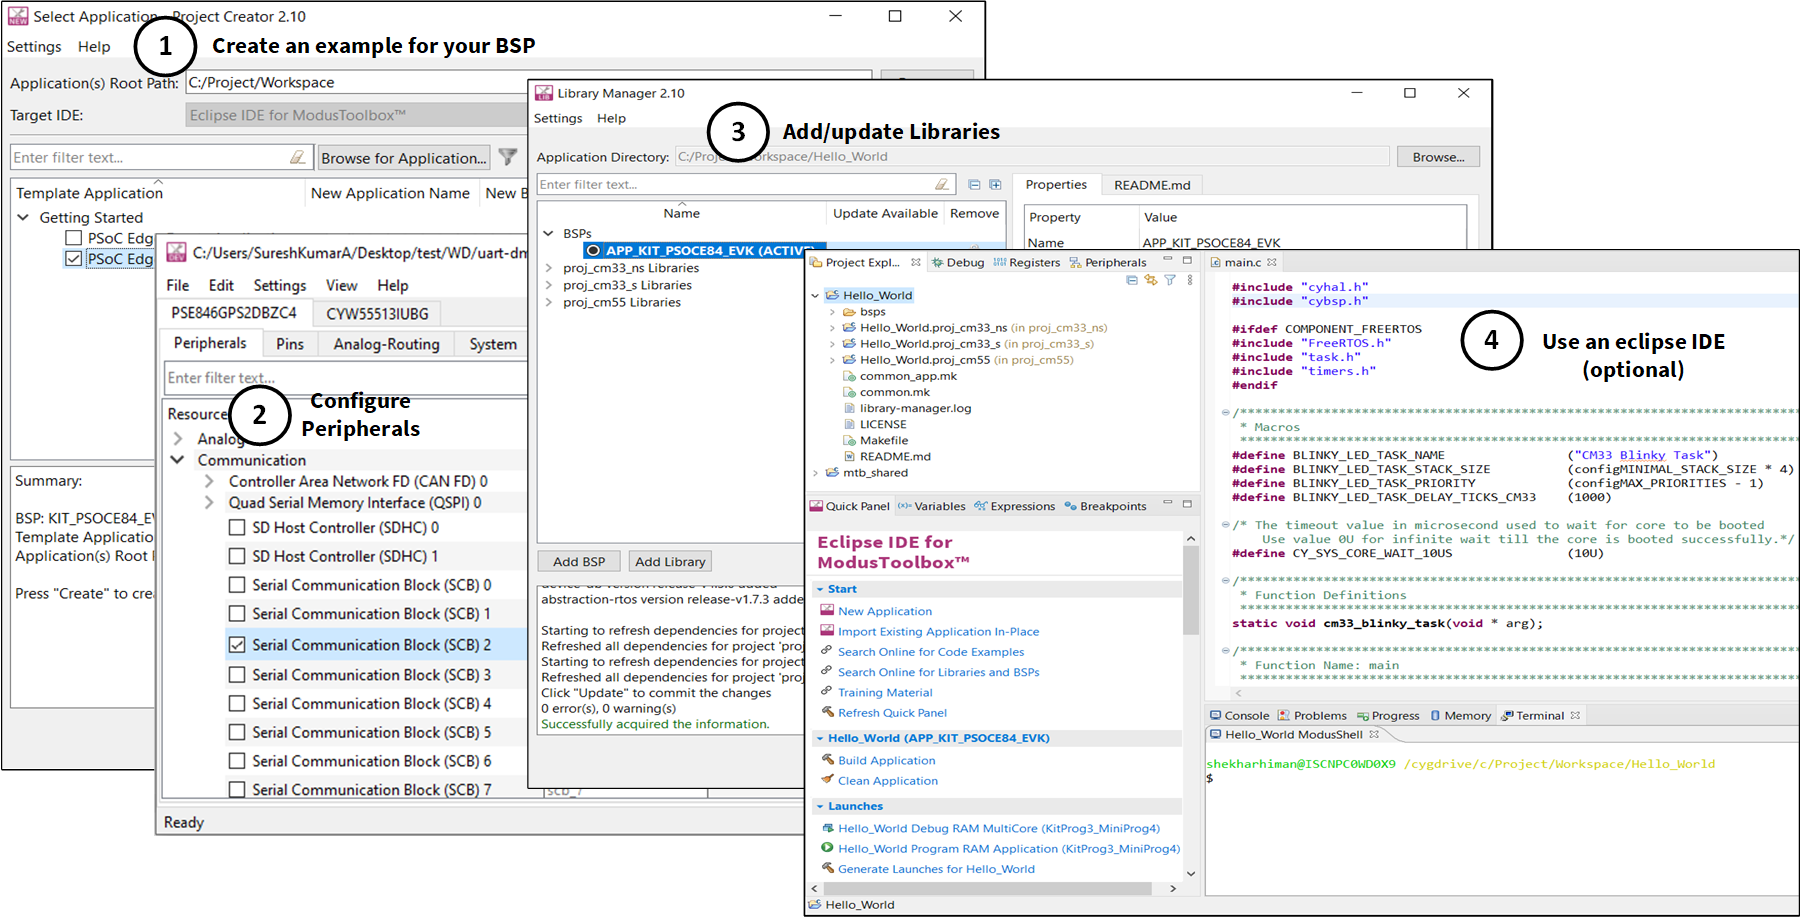Screen dimensions: 1801x917
Task: Collapse all items in Project Explorer toolbar
Action: (1132, 280)
